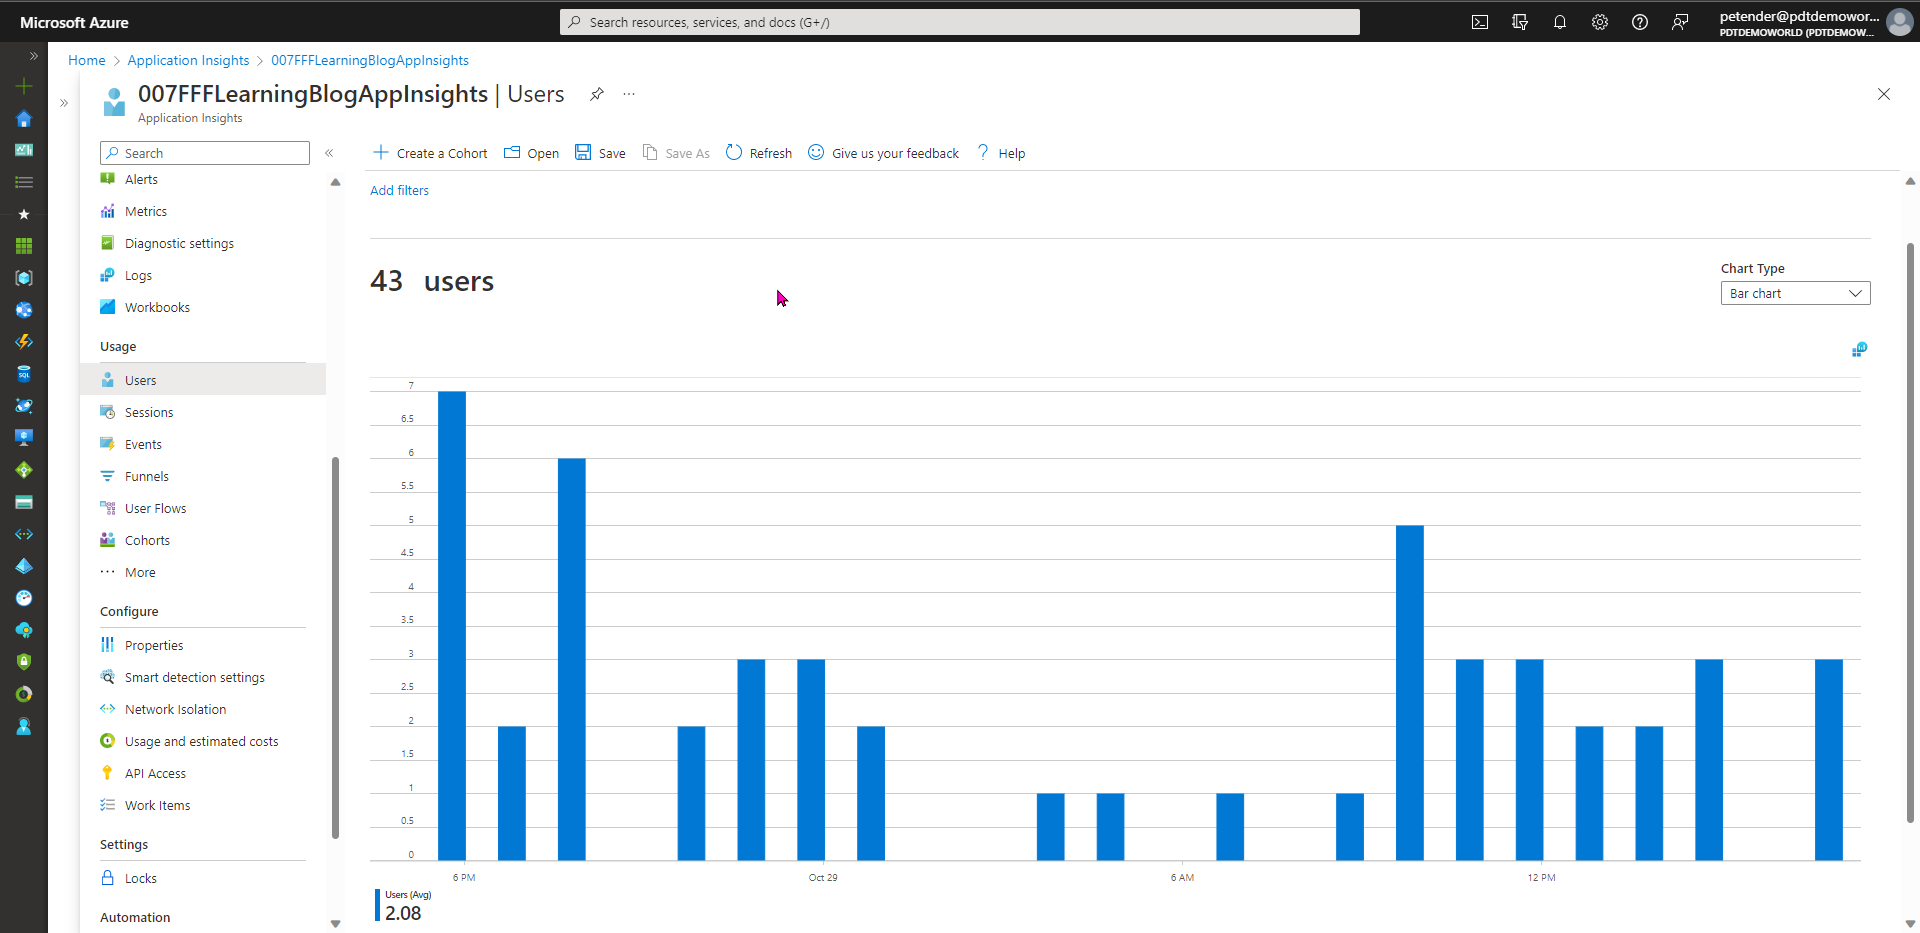Image resolution: width=1920 pixels, height=933 pixels.
Task: Open Azure Cloud Shell from the top bar
Action: click(1480, 22)
